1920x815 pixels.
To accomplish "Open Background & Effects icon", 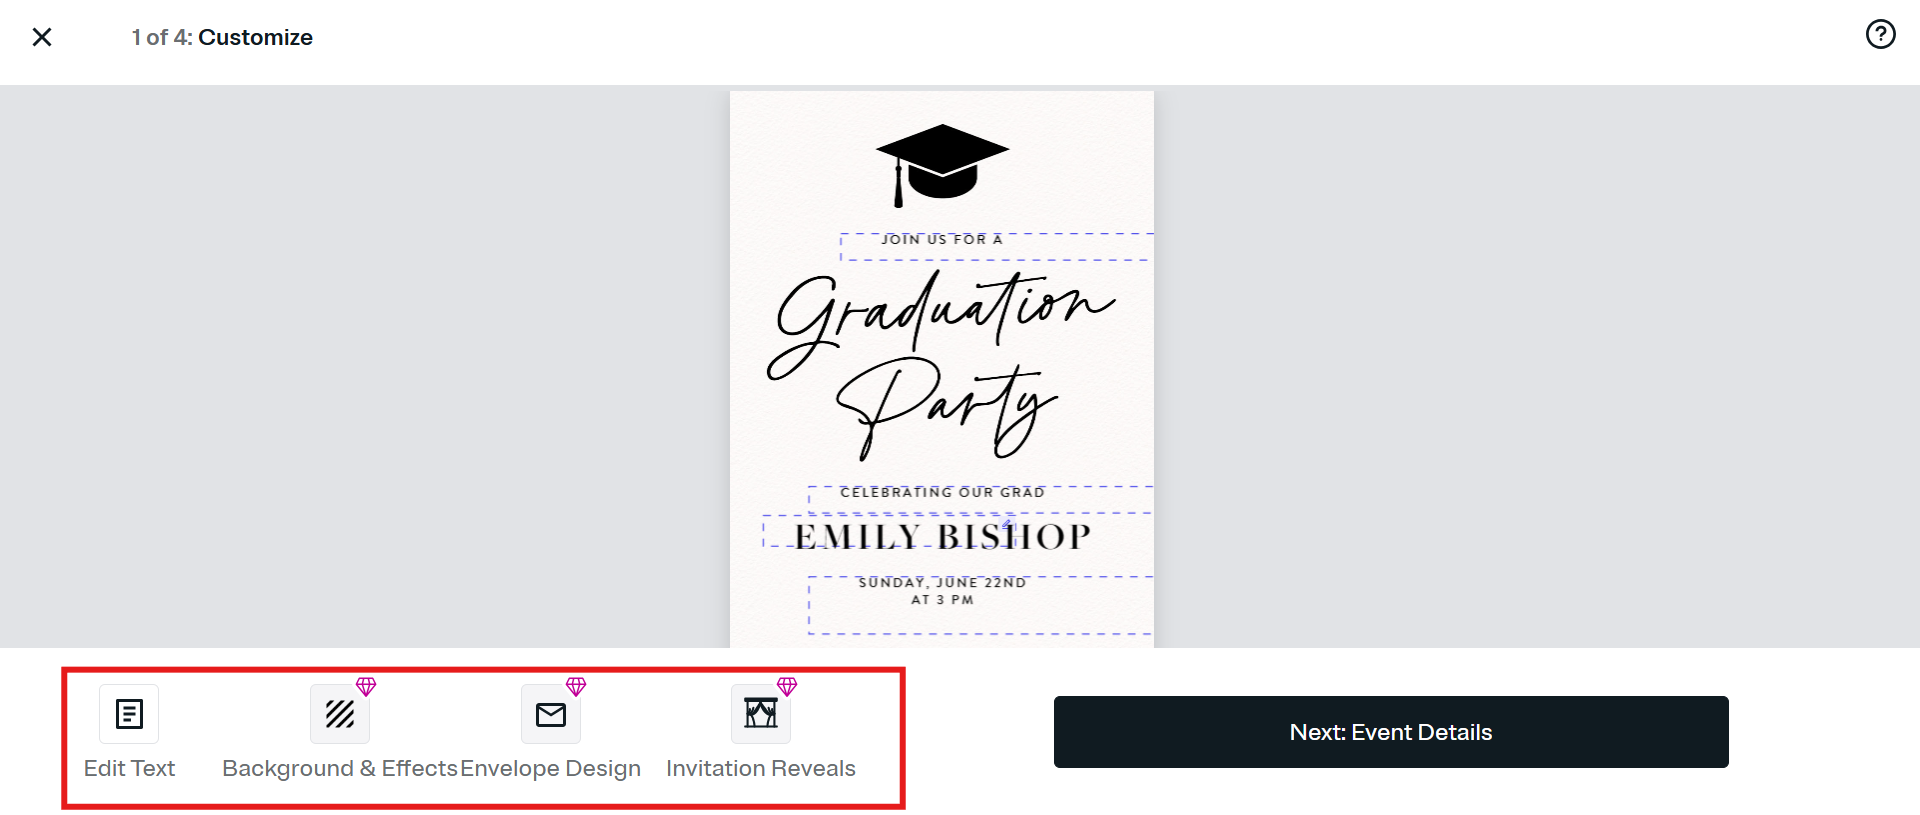I will click(340, 714).
